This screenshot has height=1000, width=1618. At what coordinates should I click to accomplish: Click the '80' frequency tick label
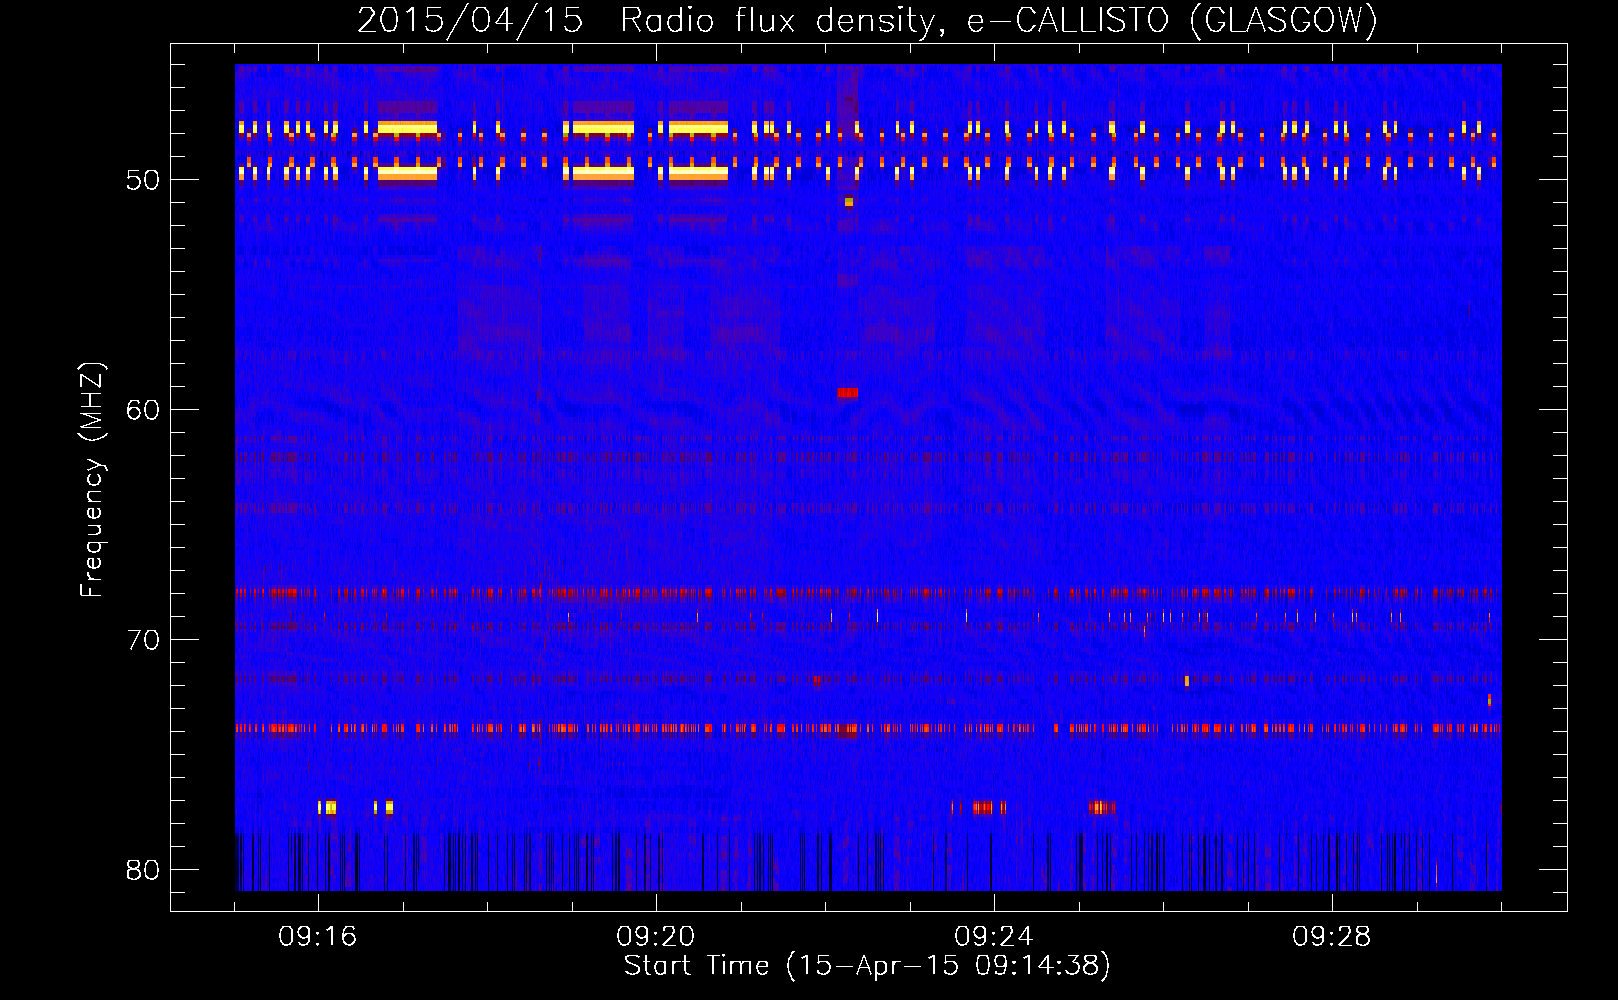pos(143,870)
